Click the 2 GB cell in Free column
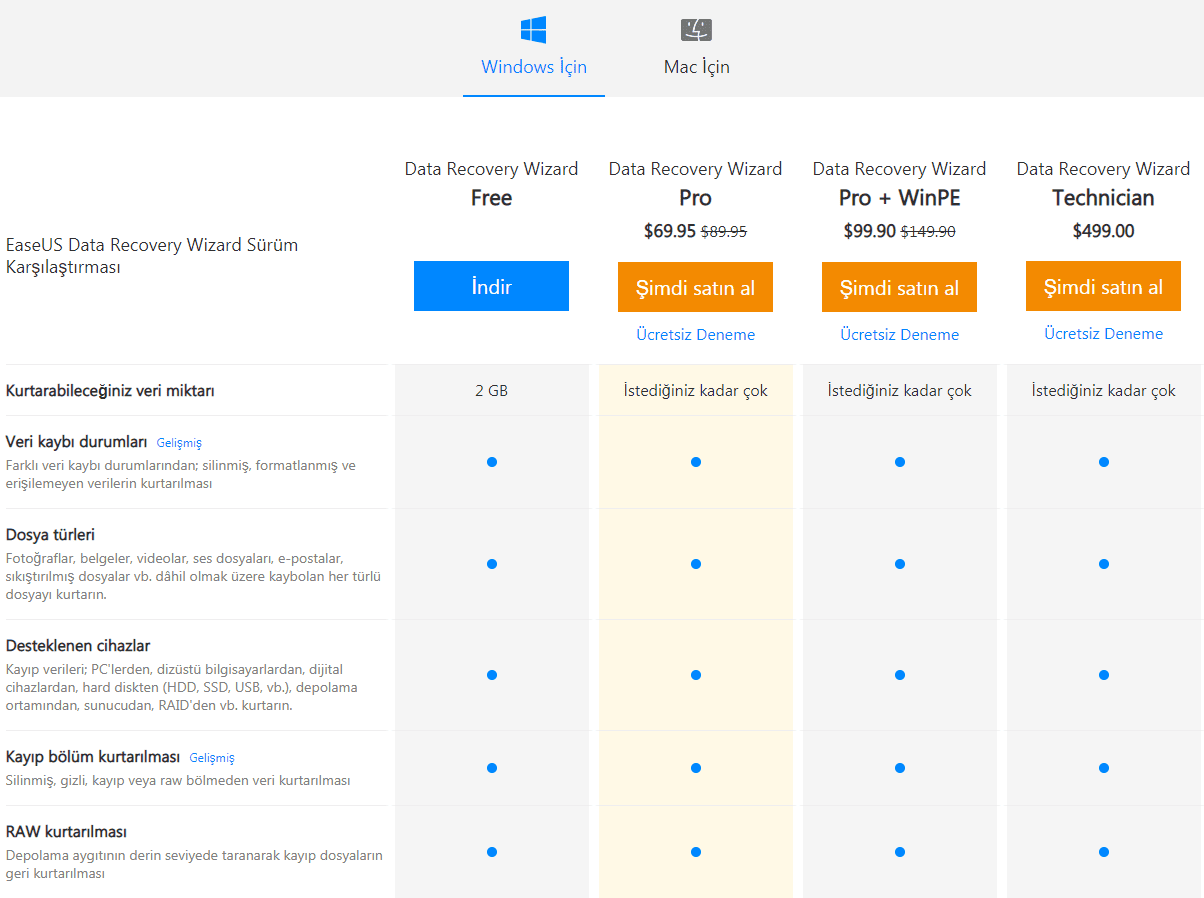 point(491,391)
